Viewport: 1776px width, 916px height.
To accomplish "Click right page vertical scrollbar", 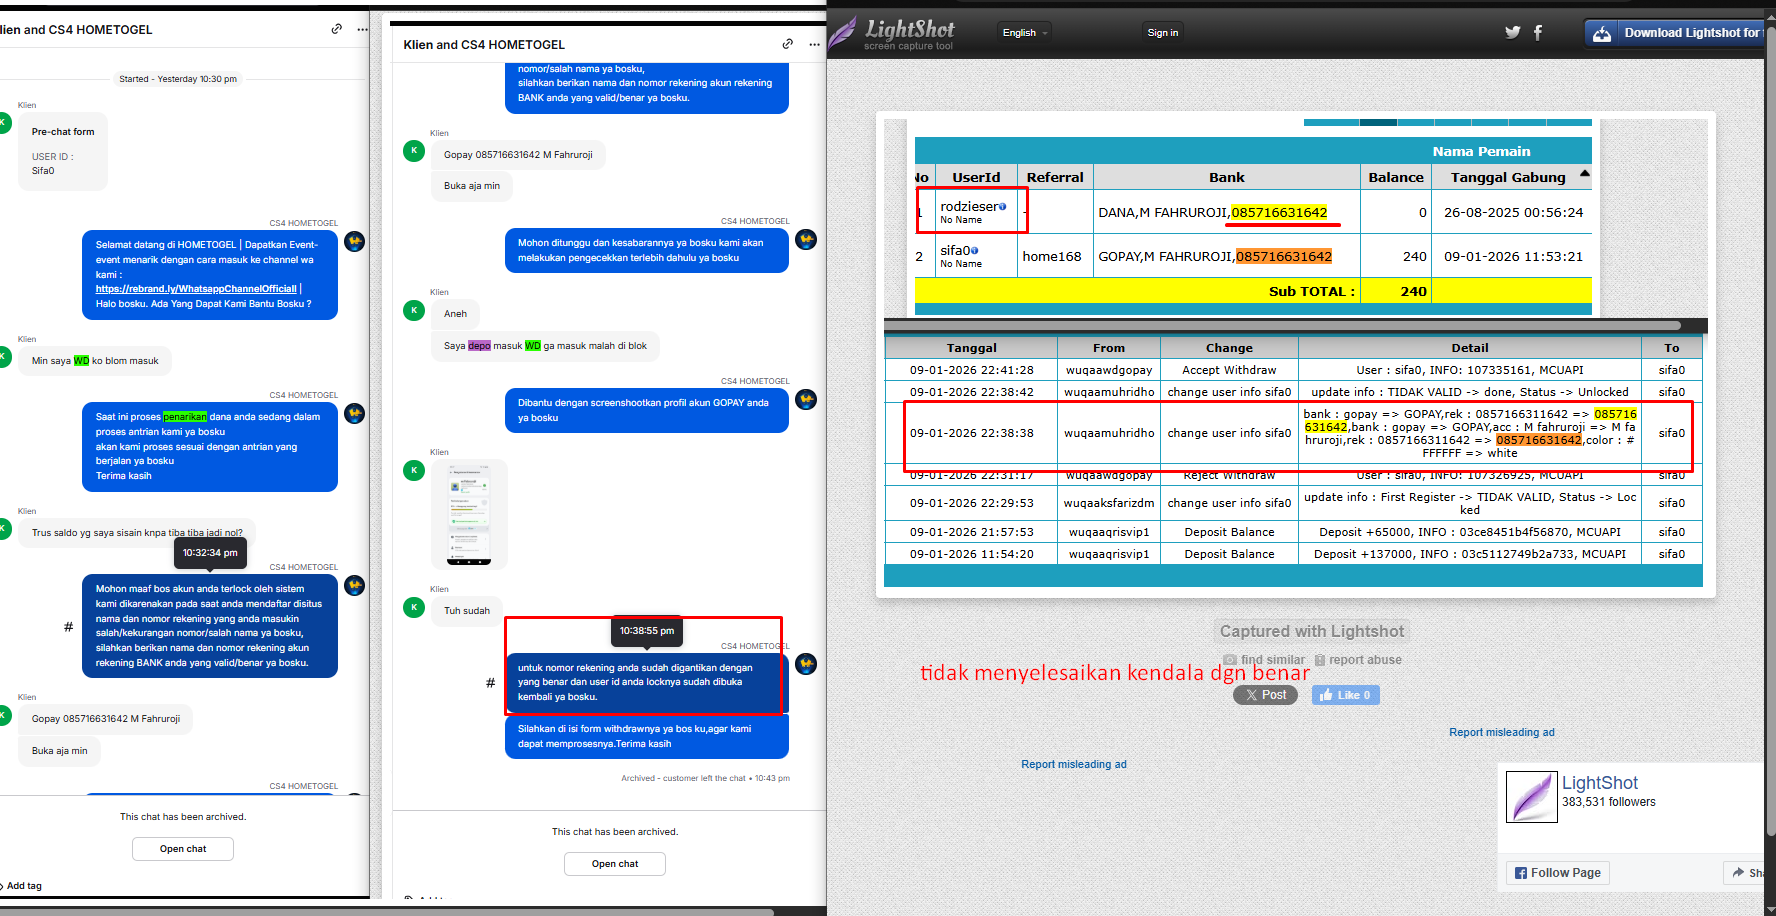I will pyautogui.click(x=1769, y=430).
